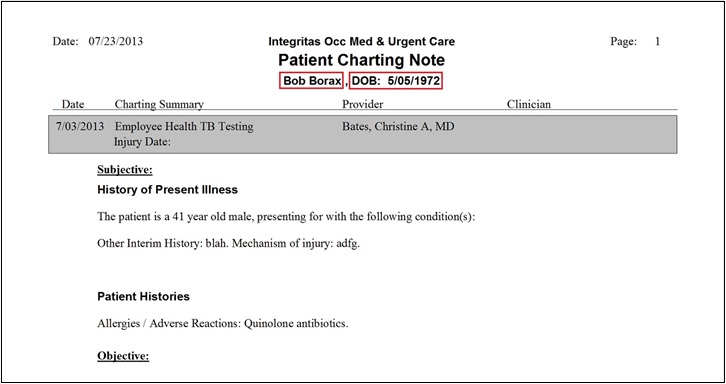Viewport: 726px width, 384px height.
Task: Click provider Bates, Christine A, MD
Action: [398, 126]
